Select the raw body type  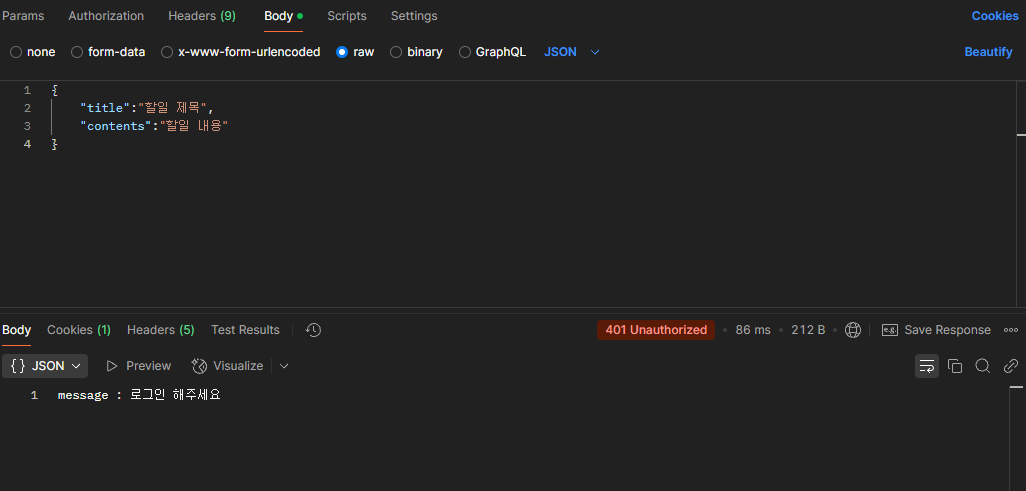[x=355, y=52]
